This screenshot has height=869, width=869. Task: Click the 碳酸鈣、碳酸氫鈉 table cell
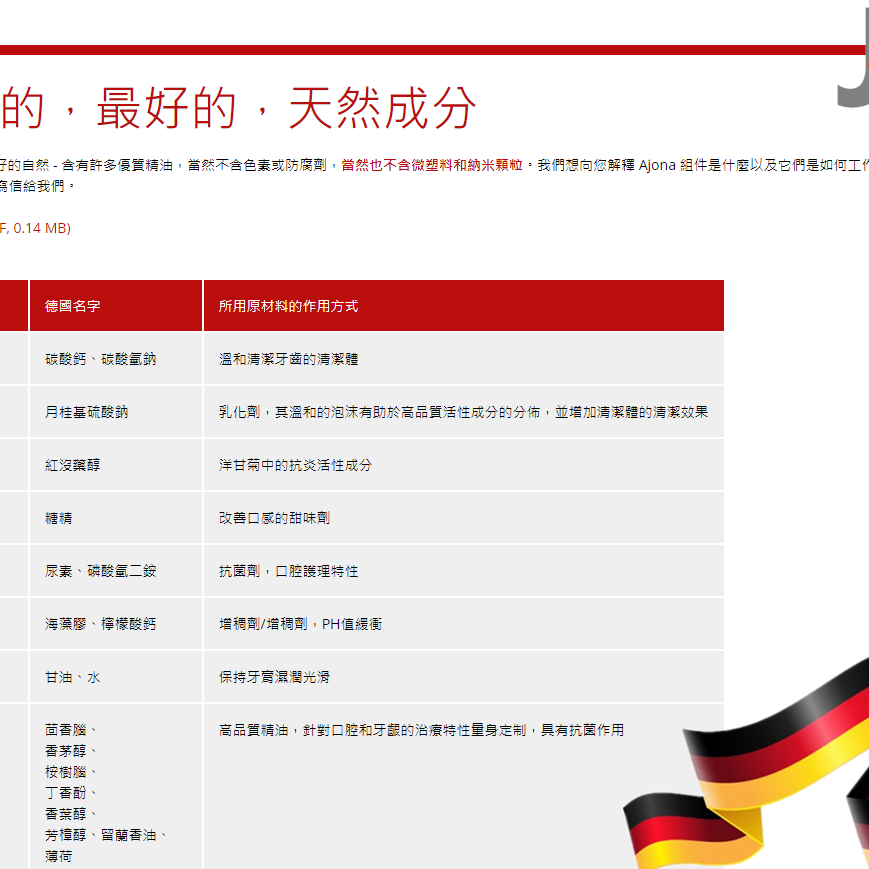(x=100, y=359)
